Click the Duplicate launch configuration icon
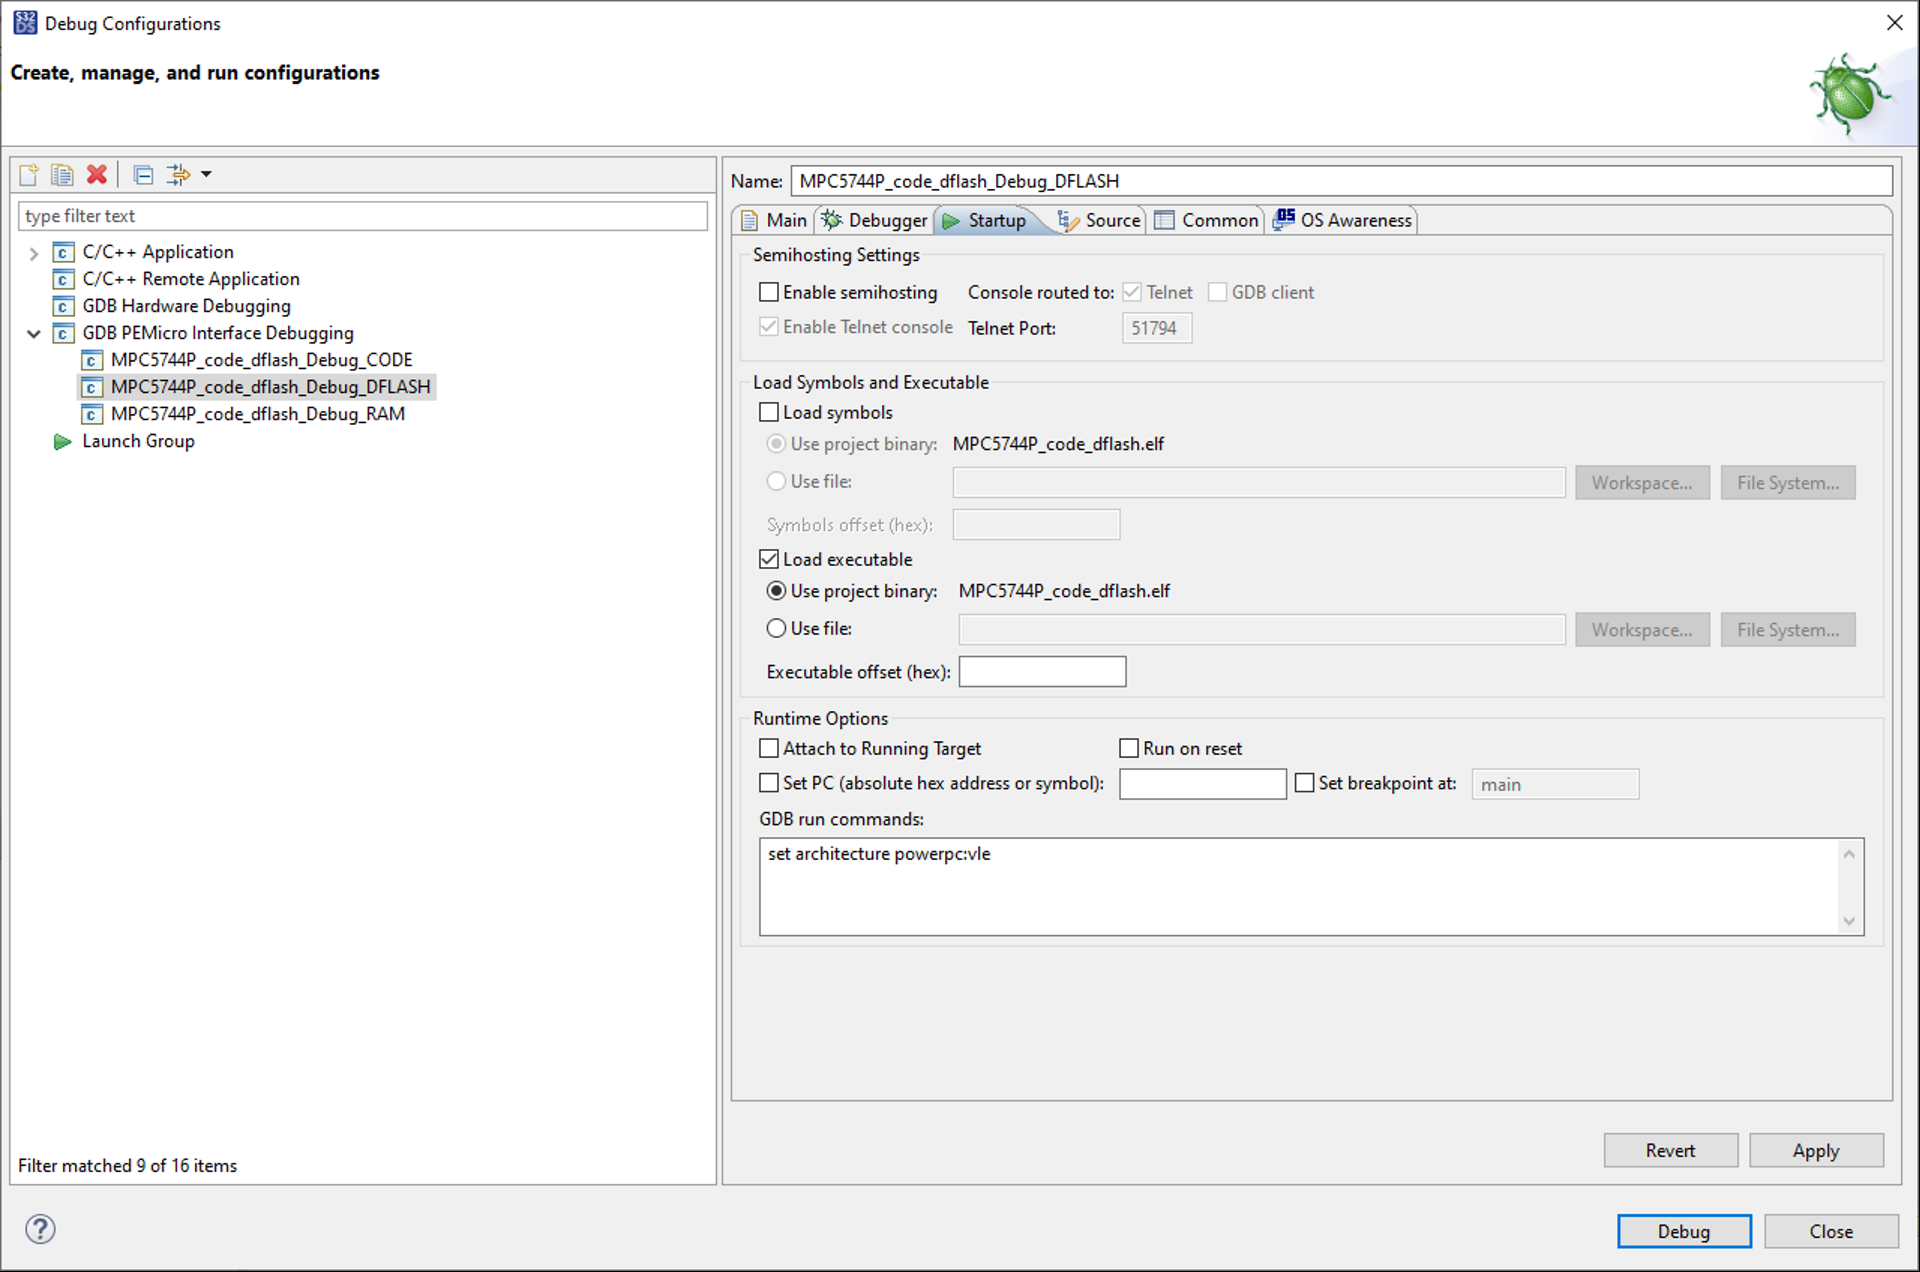The width and height of the screenshot is (1920, 1272). point(62,175)
